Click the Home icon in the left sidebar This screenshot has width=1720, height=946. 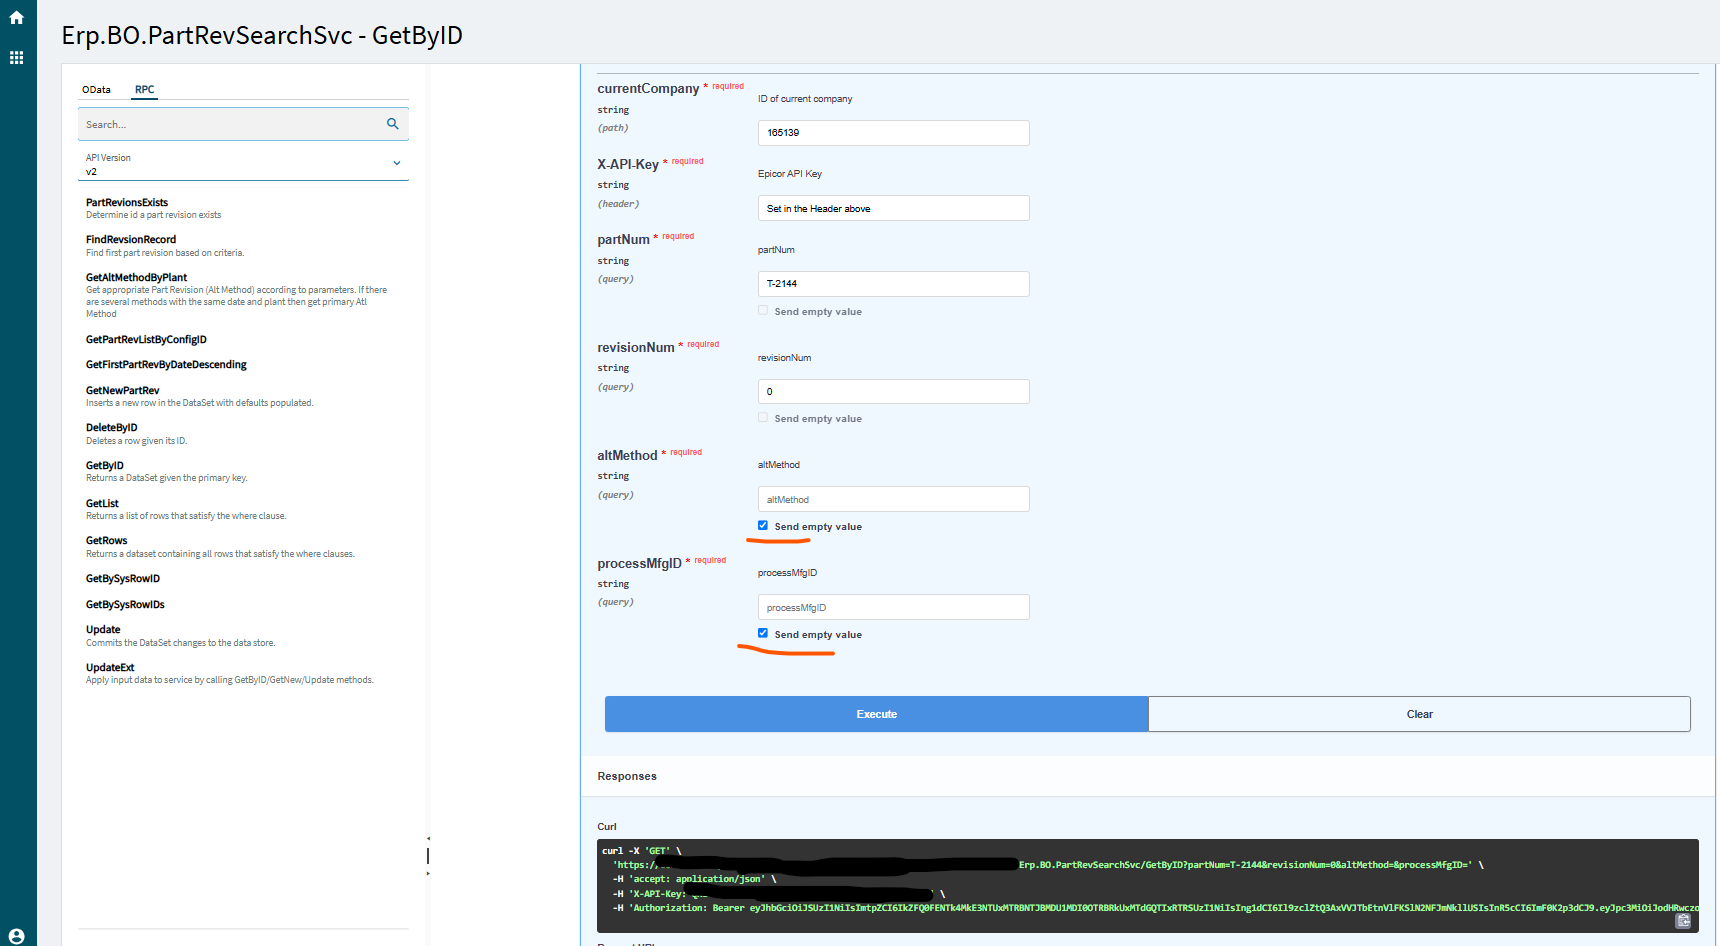pos(16,17)
